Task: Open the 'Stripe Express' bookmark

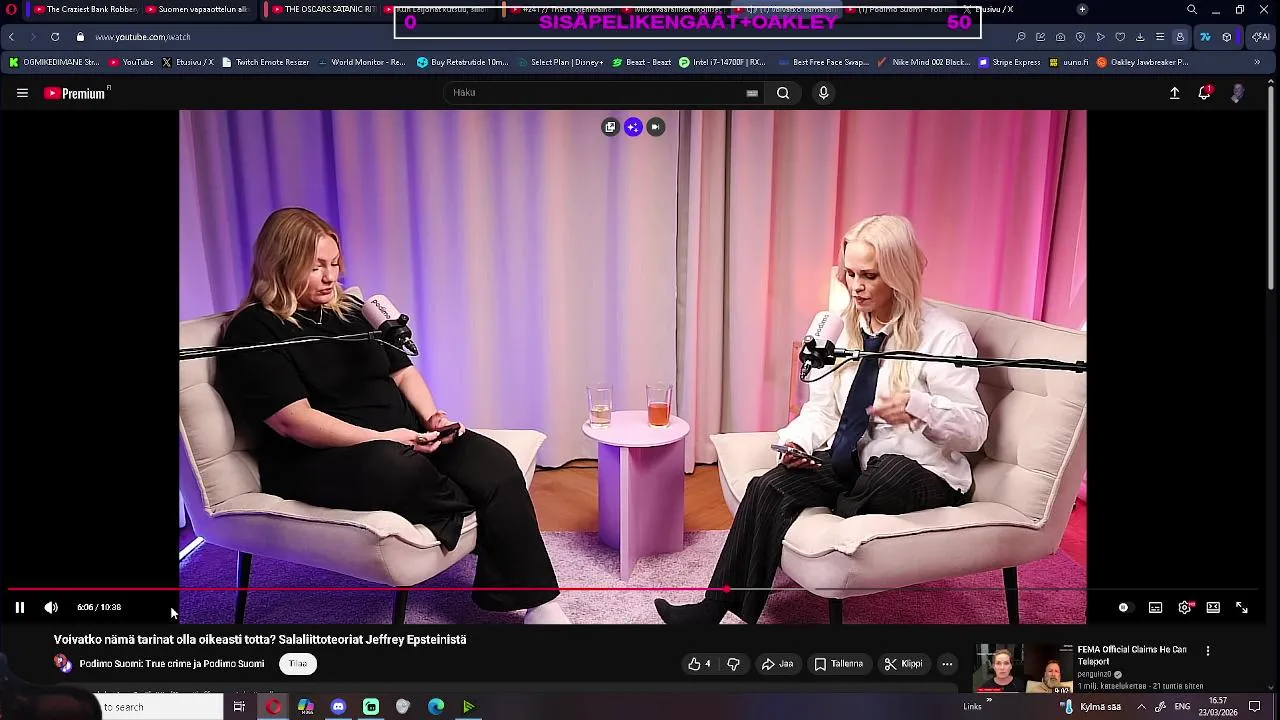Action: tap(1010, 62)
